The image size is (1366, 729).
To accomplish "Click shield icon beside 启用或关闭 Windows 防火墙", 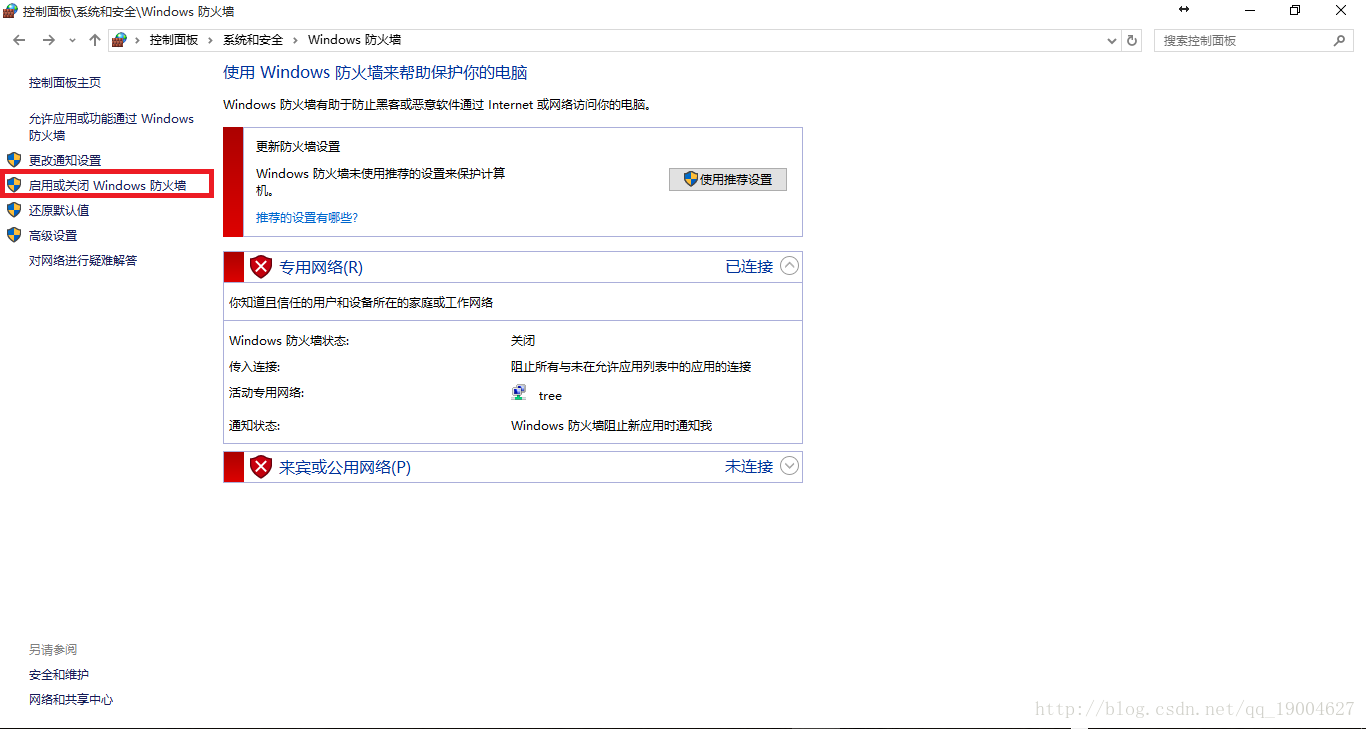I will coord(14,185).
